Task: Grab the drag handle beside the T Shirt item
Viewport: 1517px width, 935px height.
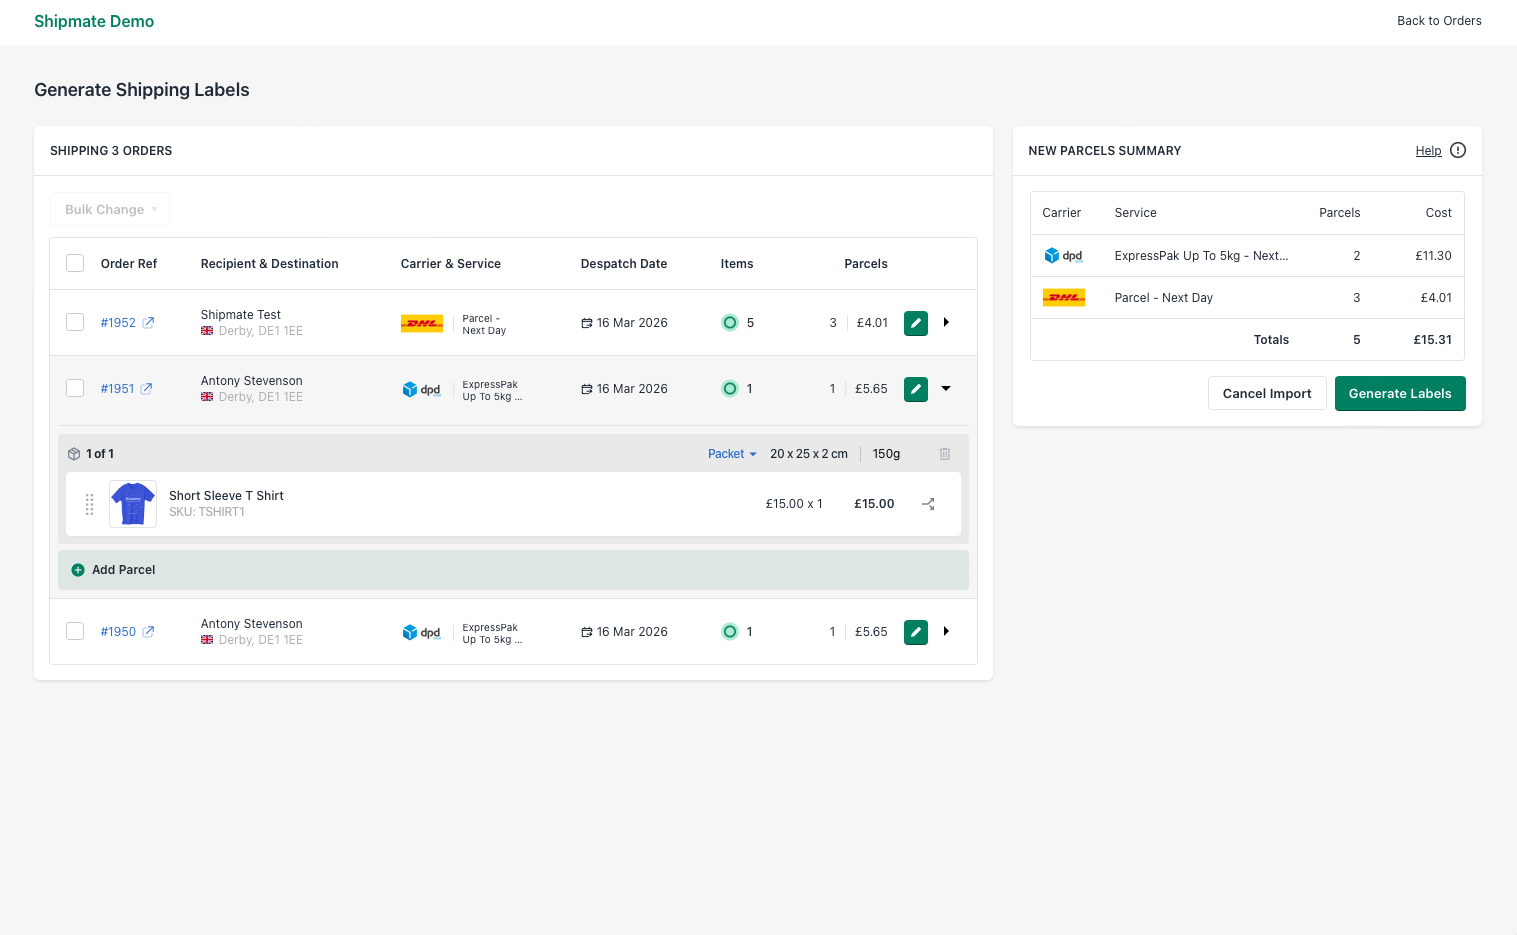Action: click(x=89, y=504)
